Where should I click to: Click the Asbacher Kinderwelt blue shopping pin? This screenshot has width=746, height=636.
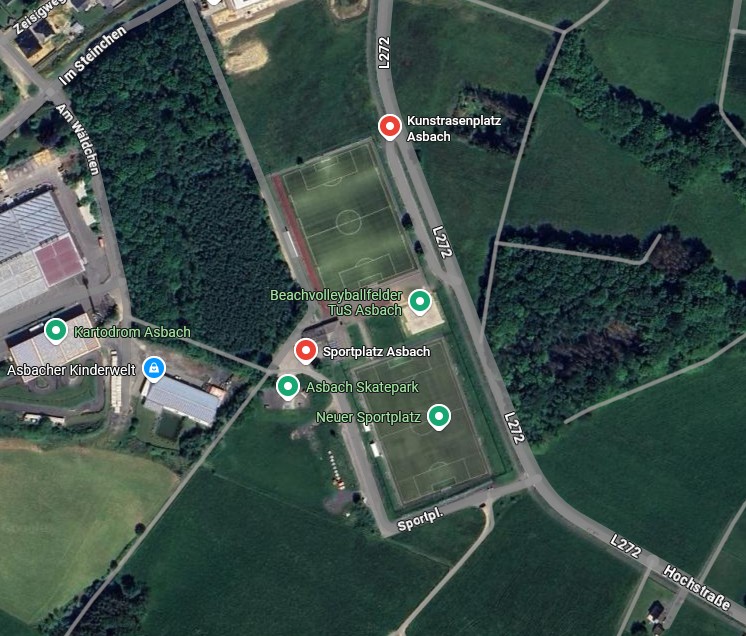pyautogui.click(x=154, y=369)
